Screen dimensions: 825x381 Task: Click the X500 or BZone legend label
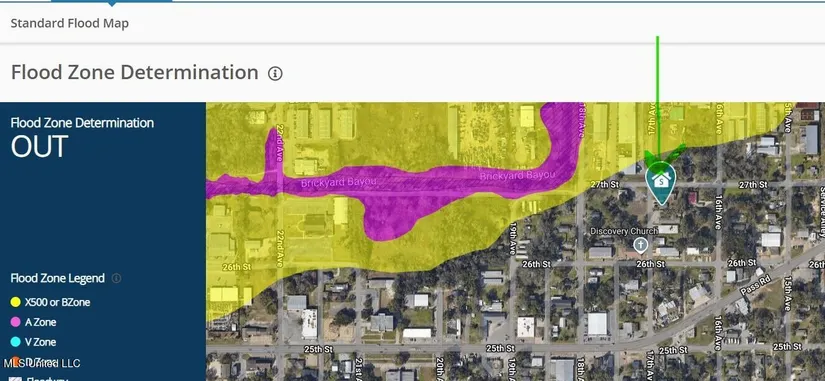[57, 302]
